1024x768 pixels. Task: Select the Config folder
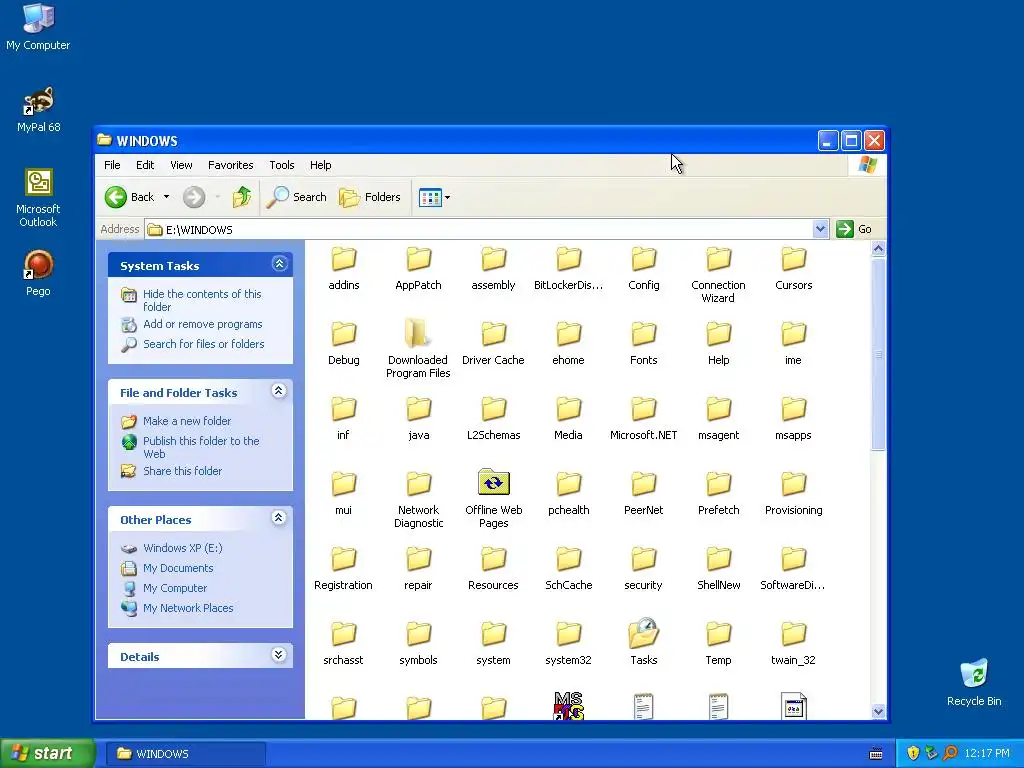643,268
